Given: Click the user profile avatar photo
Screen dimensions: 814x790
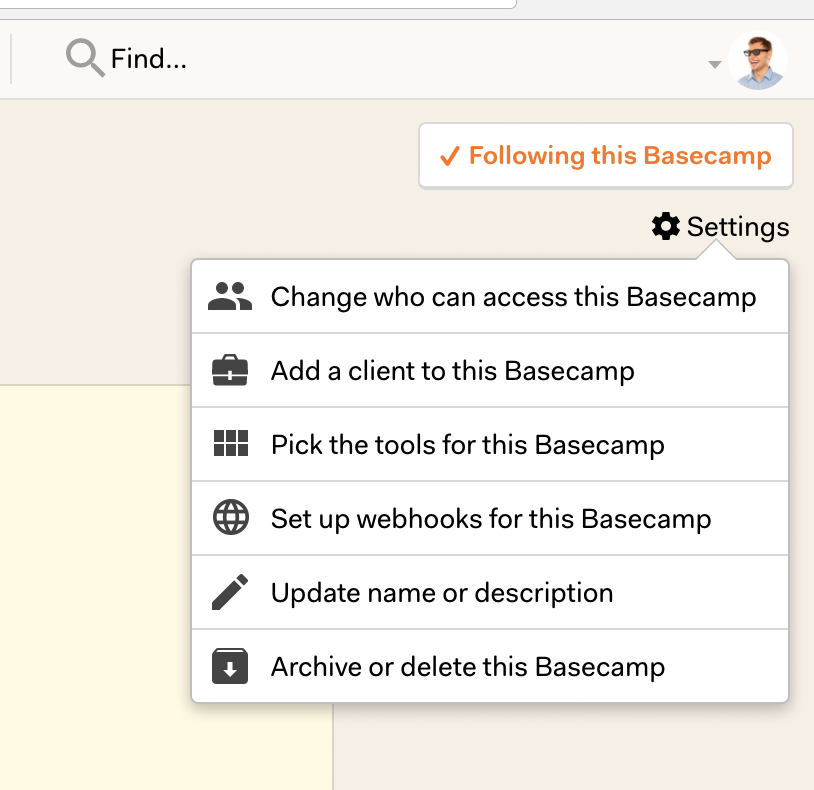Looking at the screenshot, I should [758, 60].
